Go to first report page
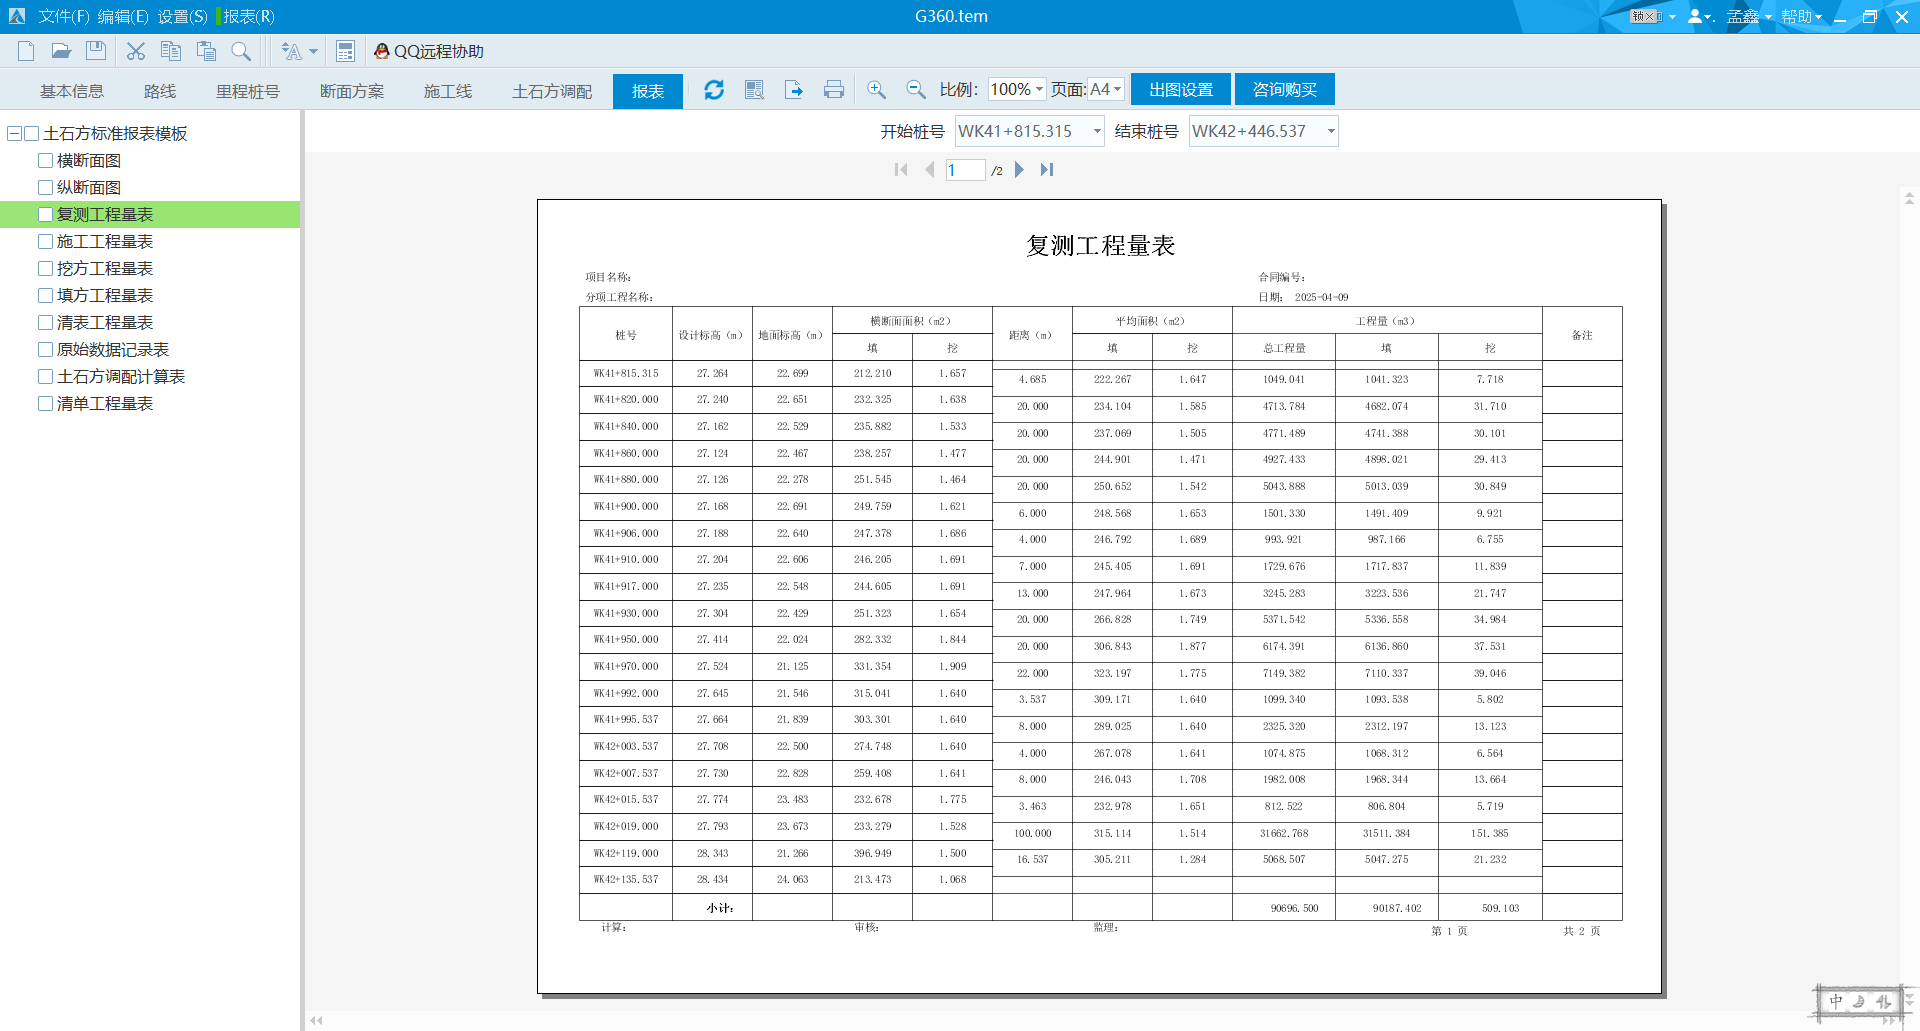 click(901, 170)
